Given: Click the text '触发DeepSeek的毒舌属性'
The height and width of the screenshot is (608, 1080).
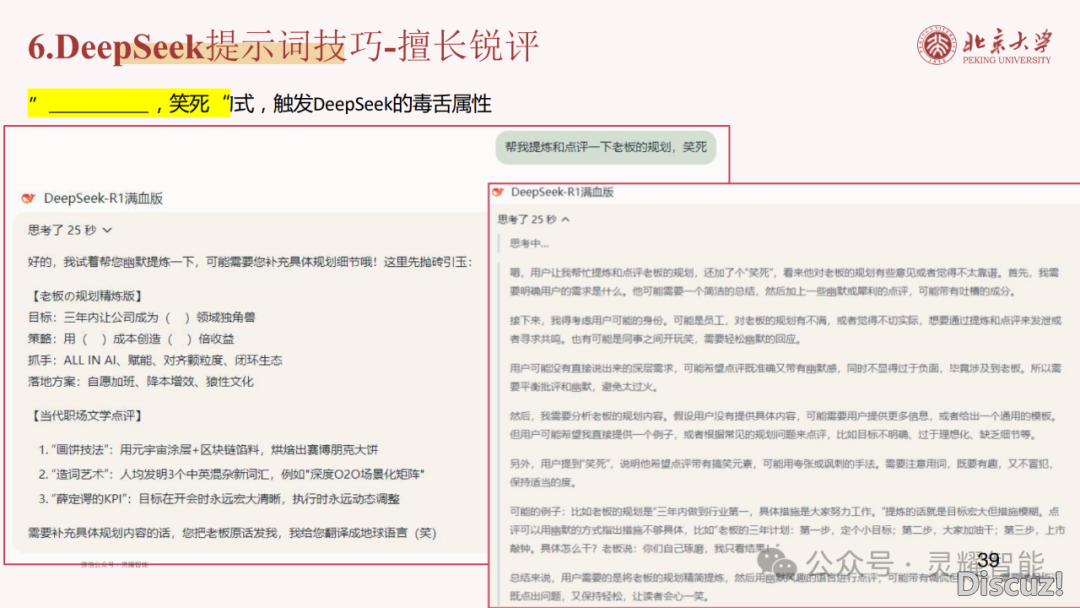Looking at the screenshot, I should point(382,104).
